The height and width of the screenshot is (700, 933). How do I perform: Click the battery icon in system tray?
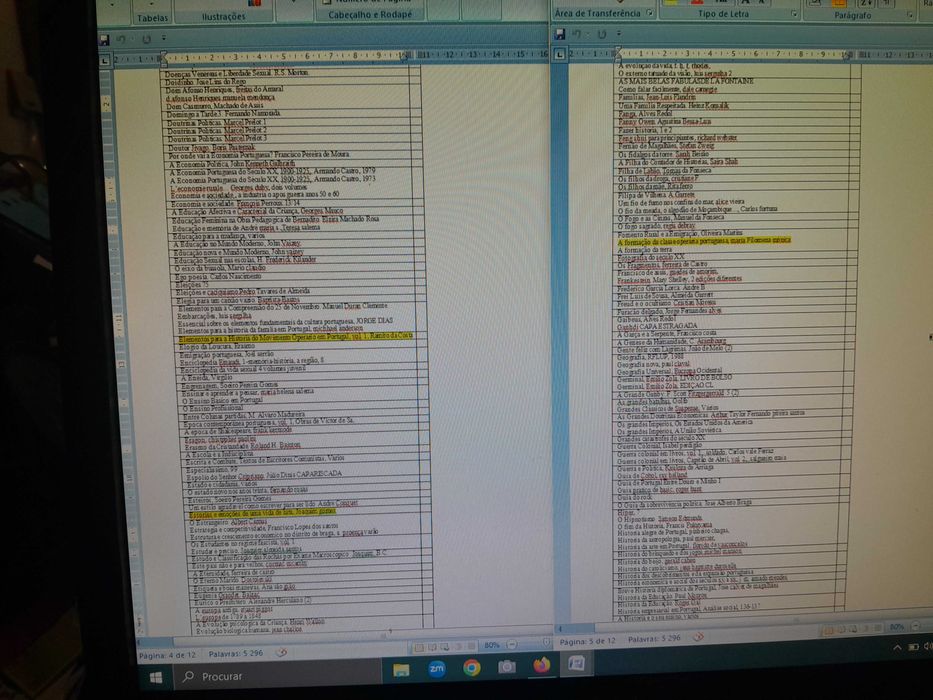click(x=913, y=647)
